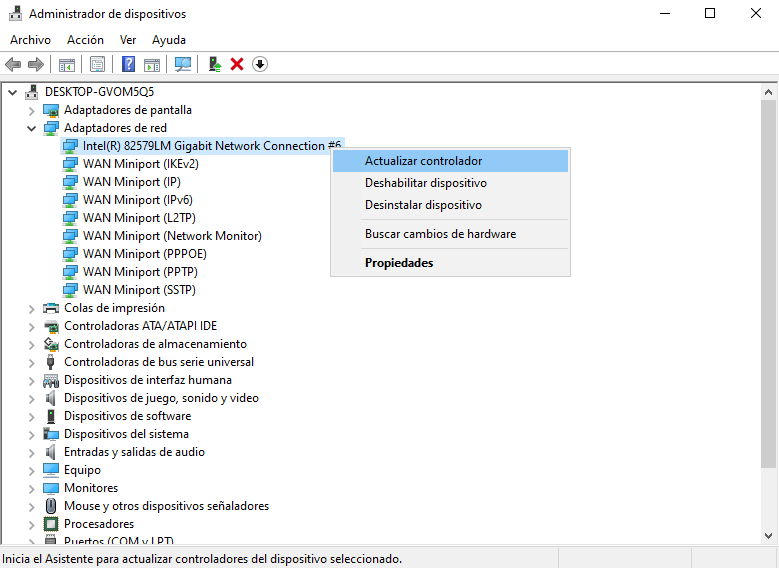Click the Intel 82579LM adapter icon
The image size is (779, 568).
tap(70, 146)
